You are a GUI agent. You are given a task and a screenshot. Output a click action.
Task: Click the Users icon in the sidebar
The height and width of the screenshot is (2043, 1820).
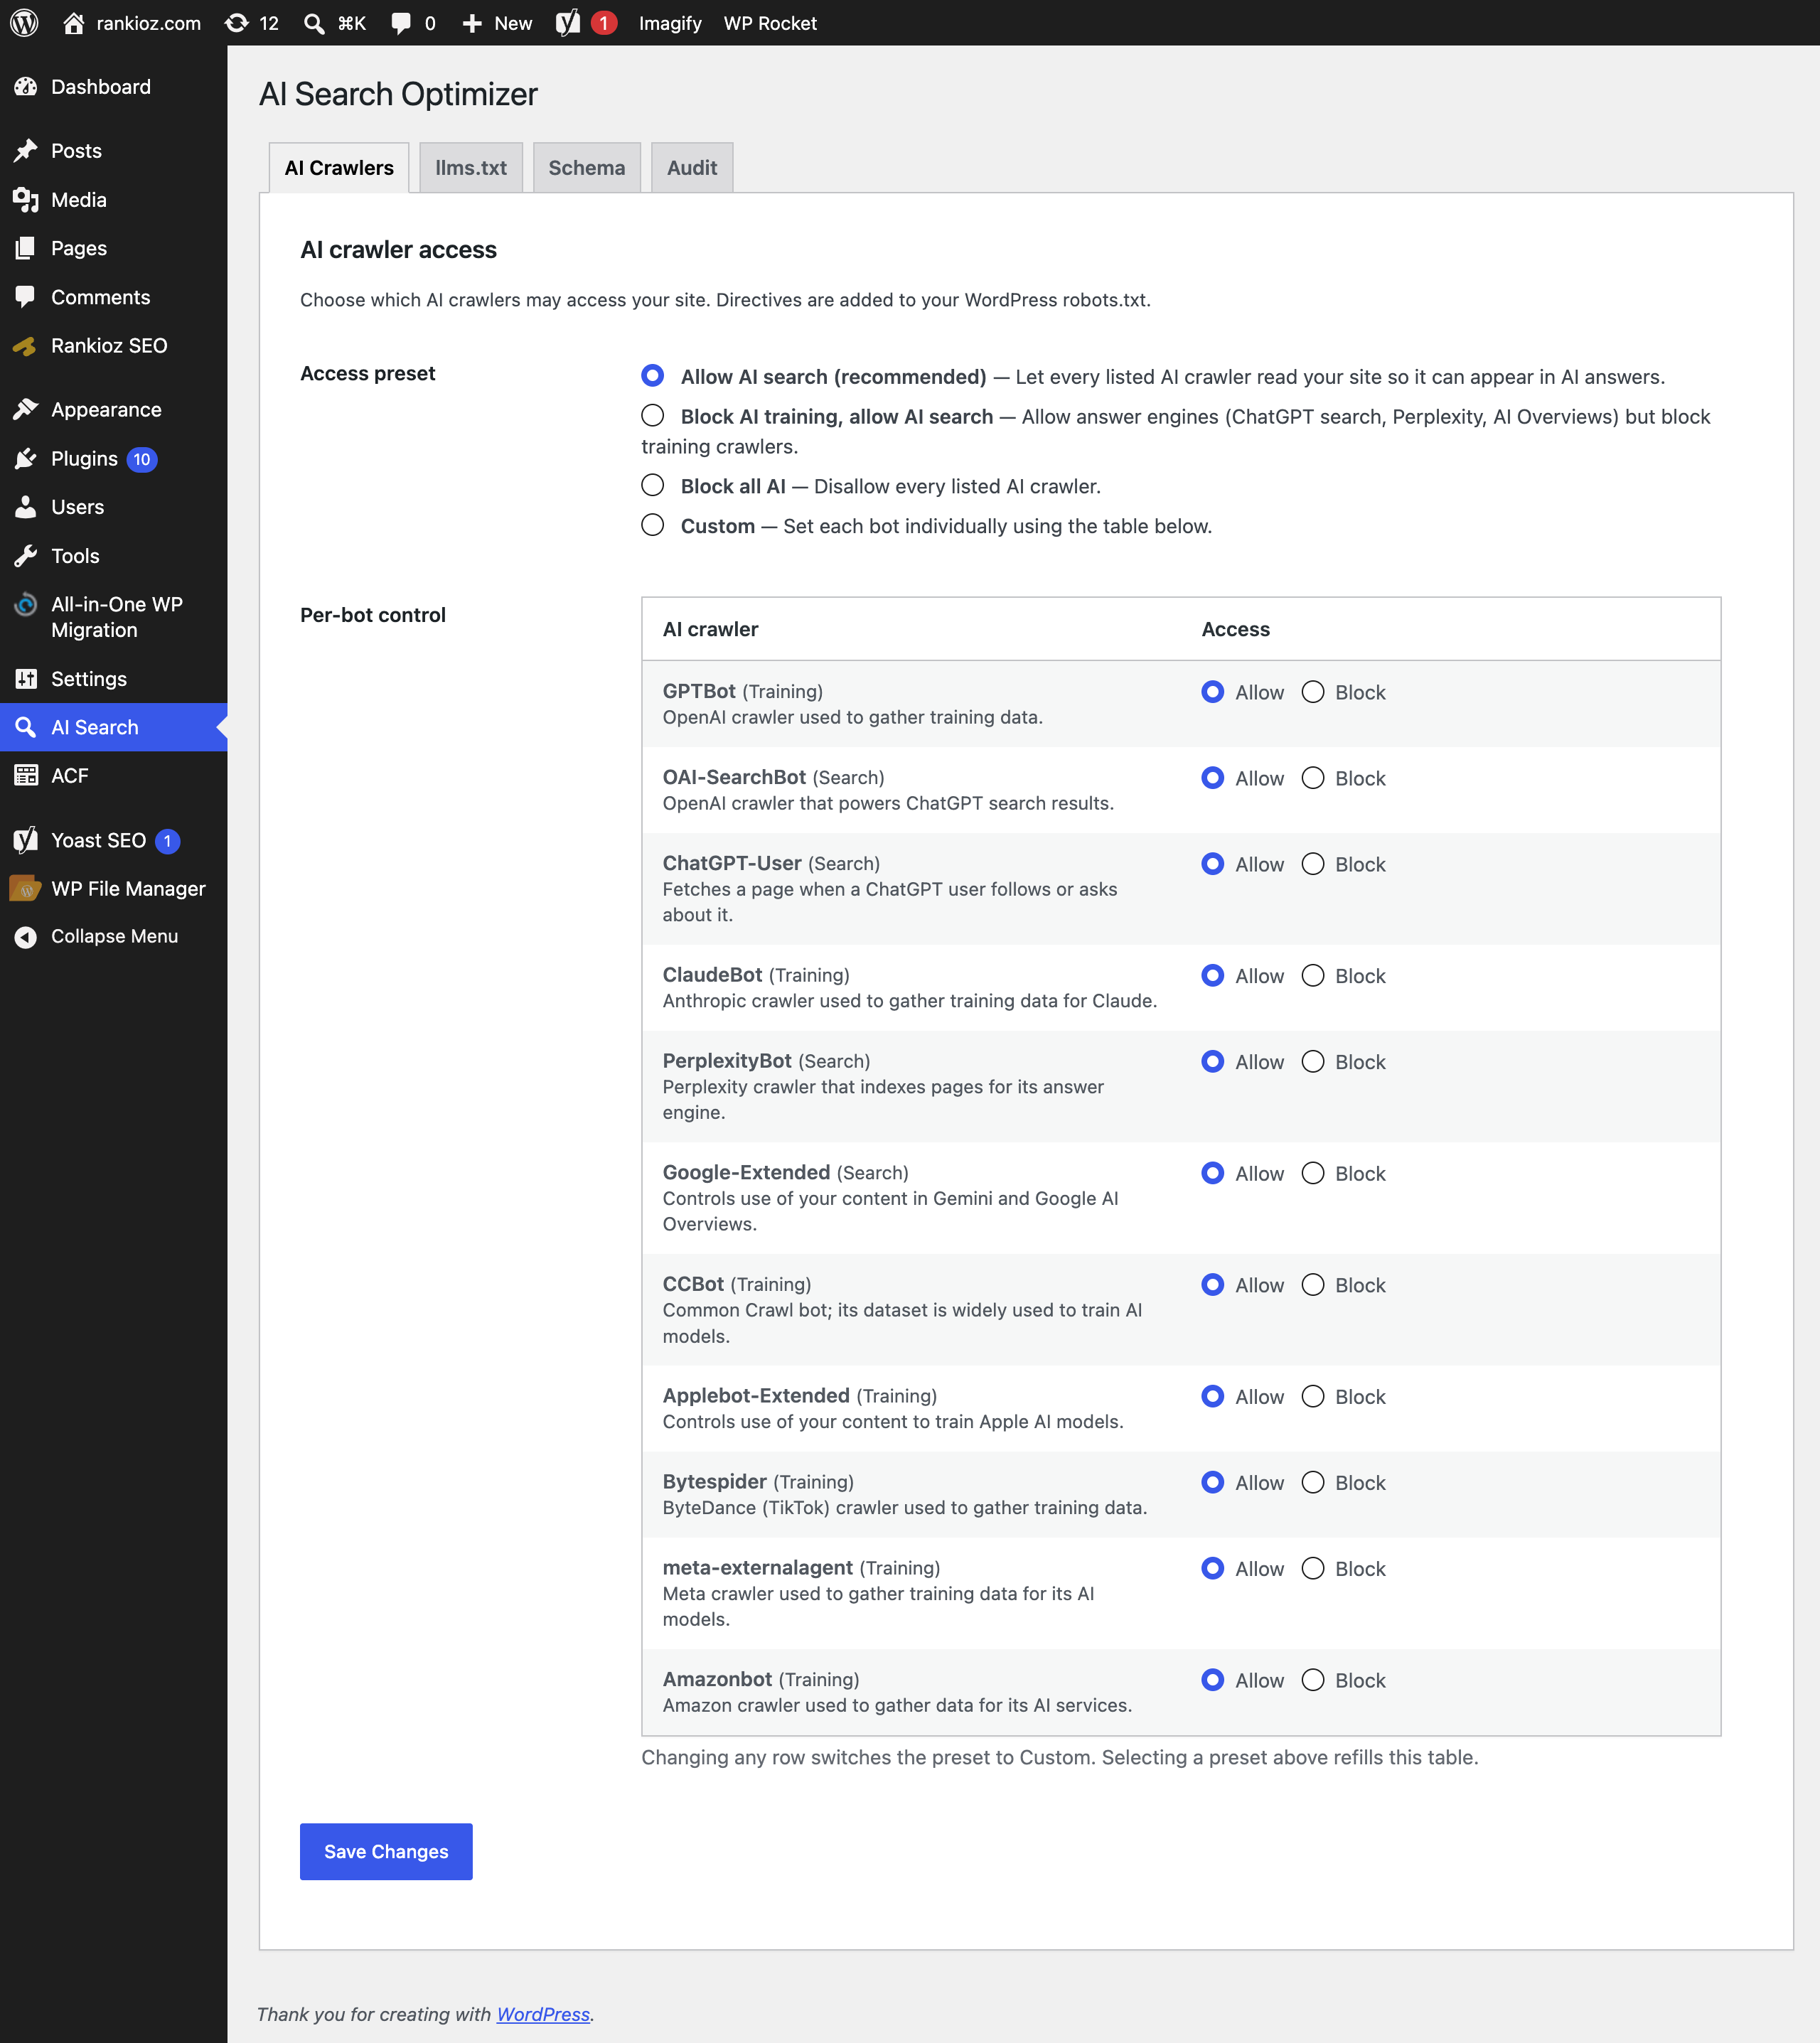(26, 507)
